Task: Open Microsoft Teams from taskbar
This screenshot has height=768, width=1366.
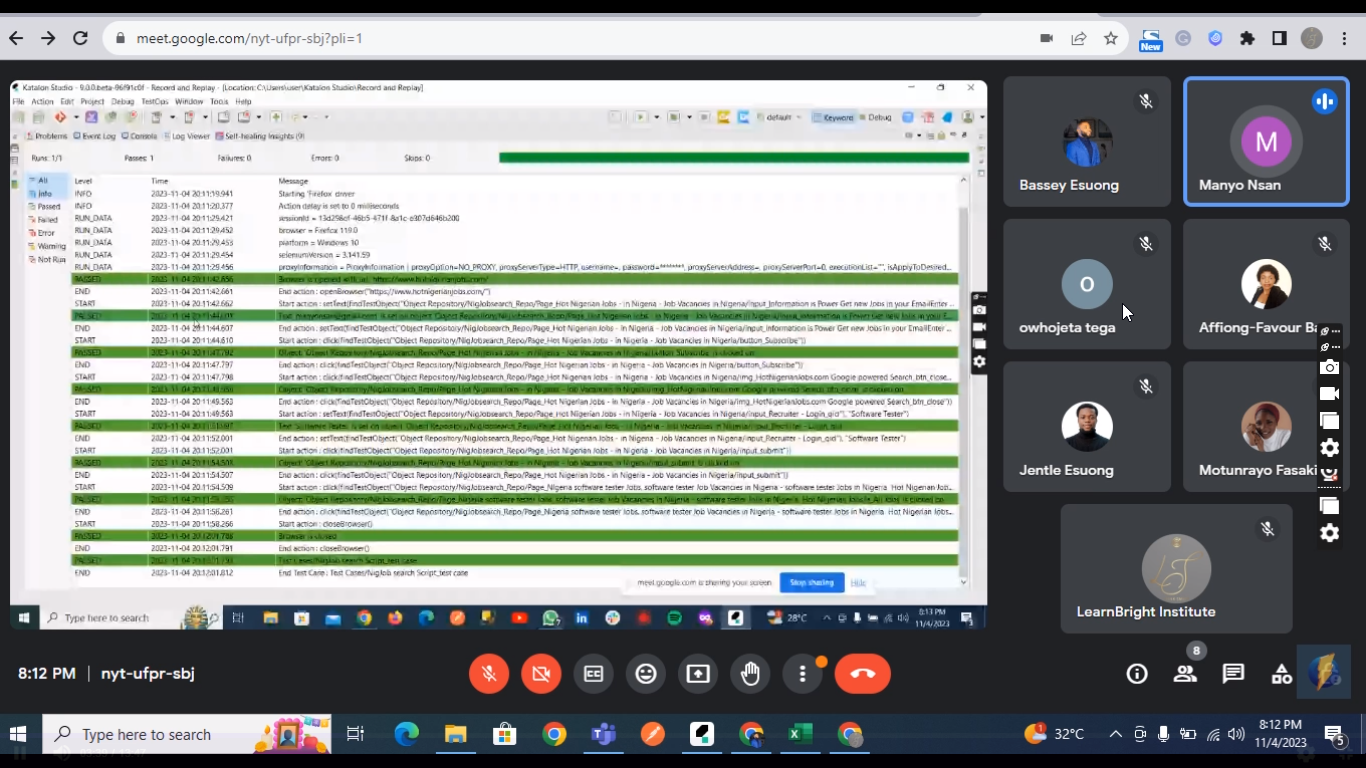Action: click(603, 735)
